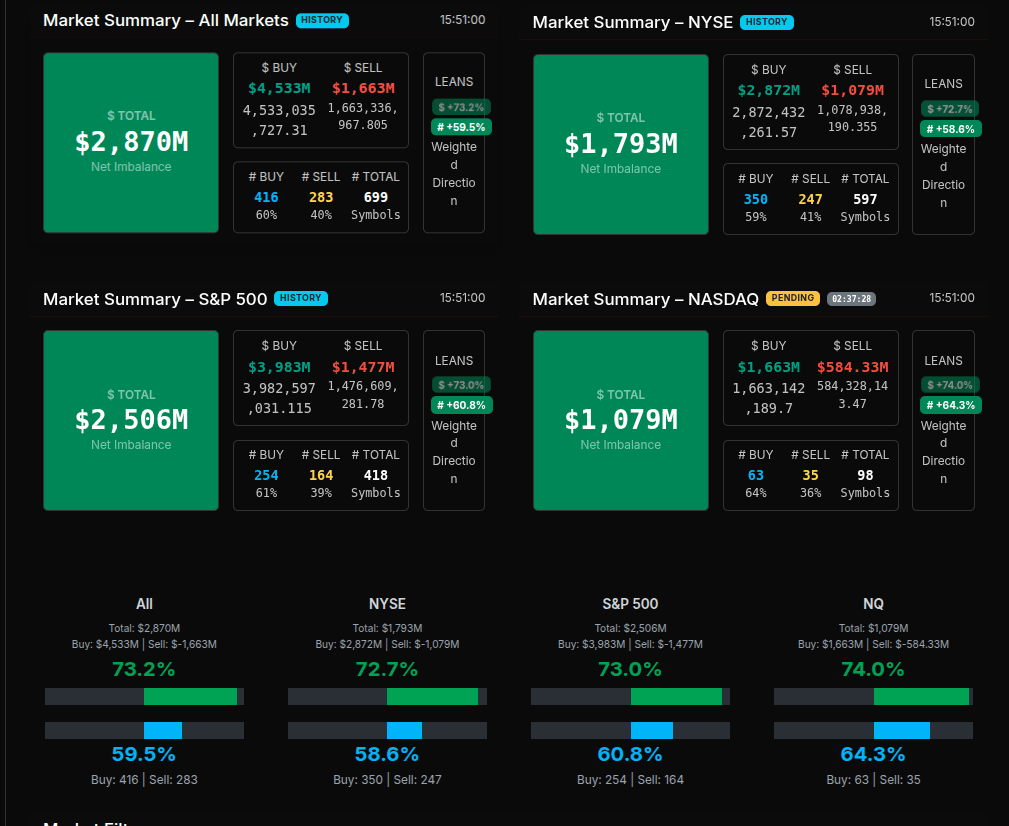Click the 02:37:28 countdown timer badge
The image size is (1009, 826).
pyautogui.click(x=851, y=299)
